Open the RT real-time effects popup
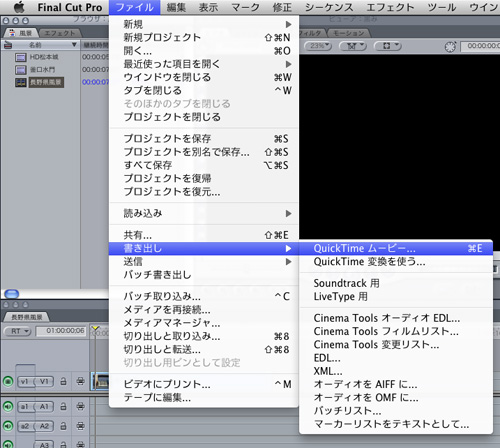 coord(17,331)
